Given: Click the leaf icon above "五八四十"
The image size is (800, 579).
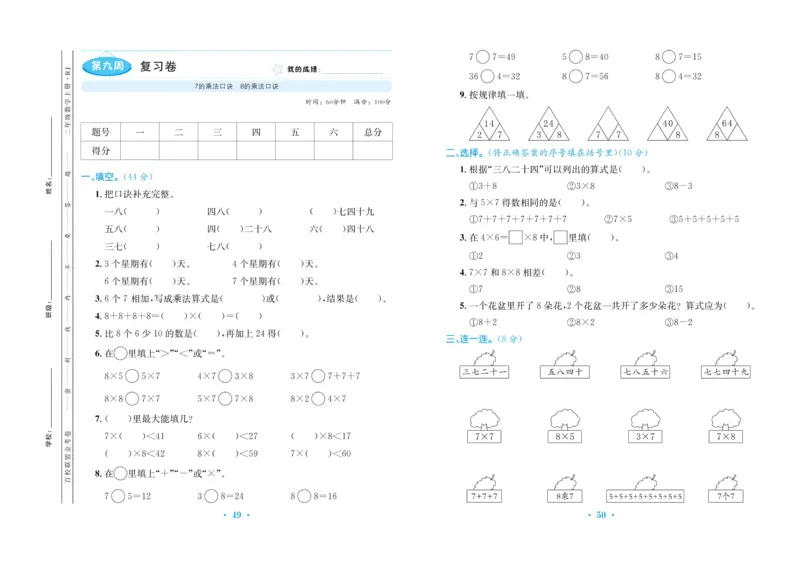Looking at the screenshot, I should click(563, 360).
